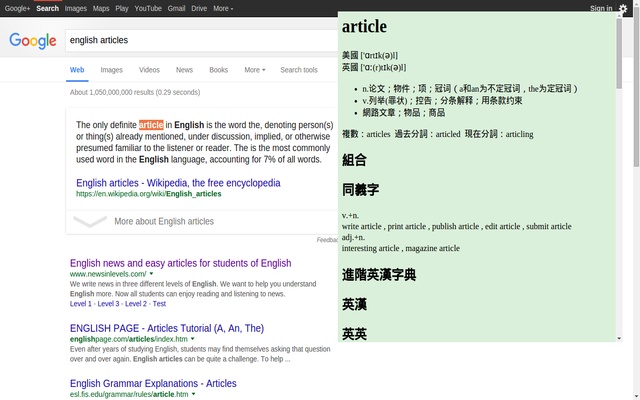Screen dimensions: 640x400
Task: Switch to the News results tab
Action: click(x=184, y=70)
